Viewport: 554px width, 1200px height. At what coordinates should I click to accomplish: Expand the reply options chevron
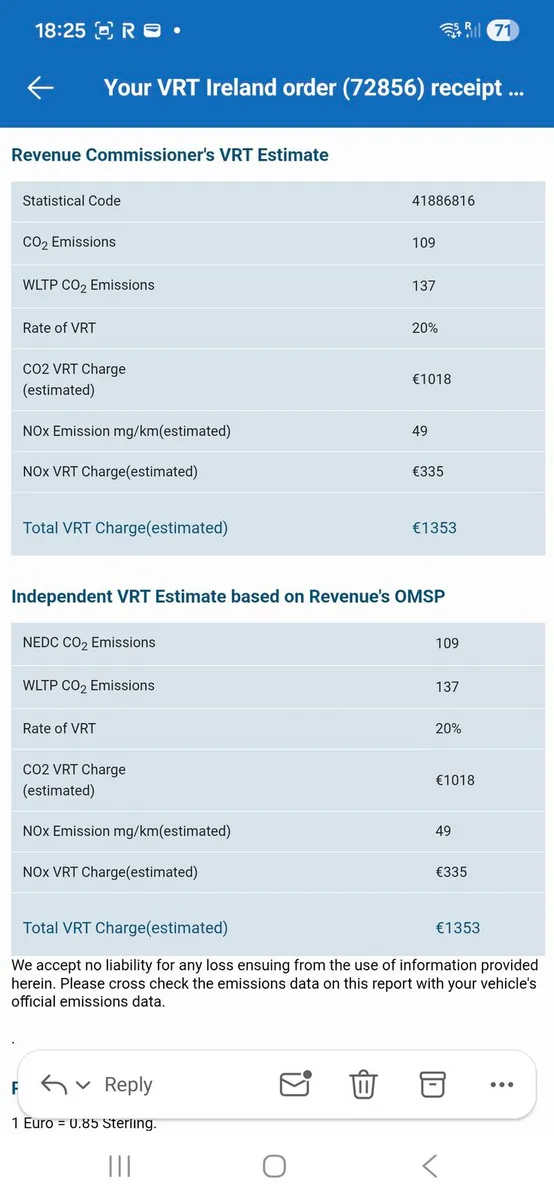point(83,1085)
